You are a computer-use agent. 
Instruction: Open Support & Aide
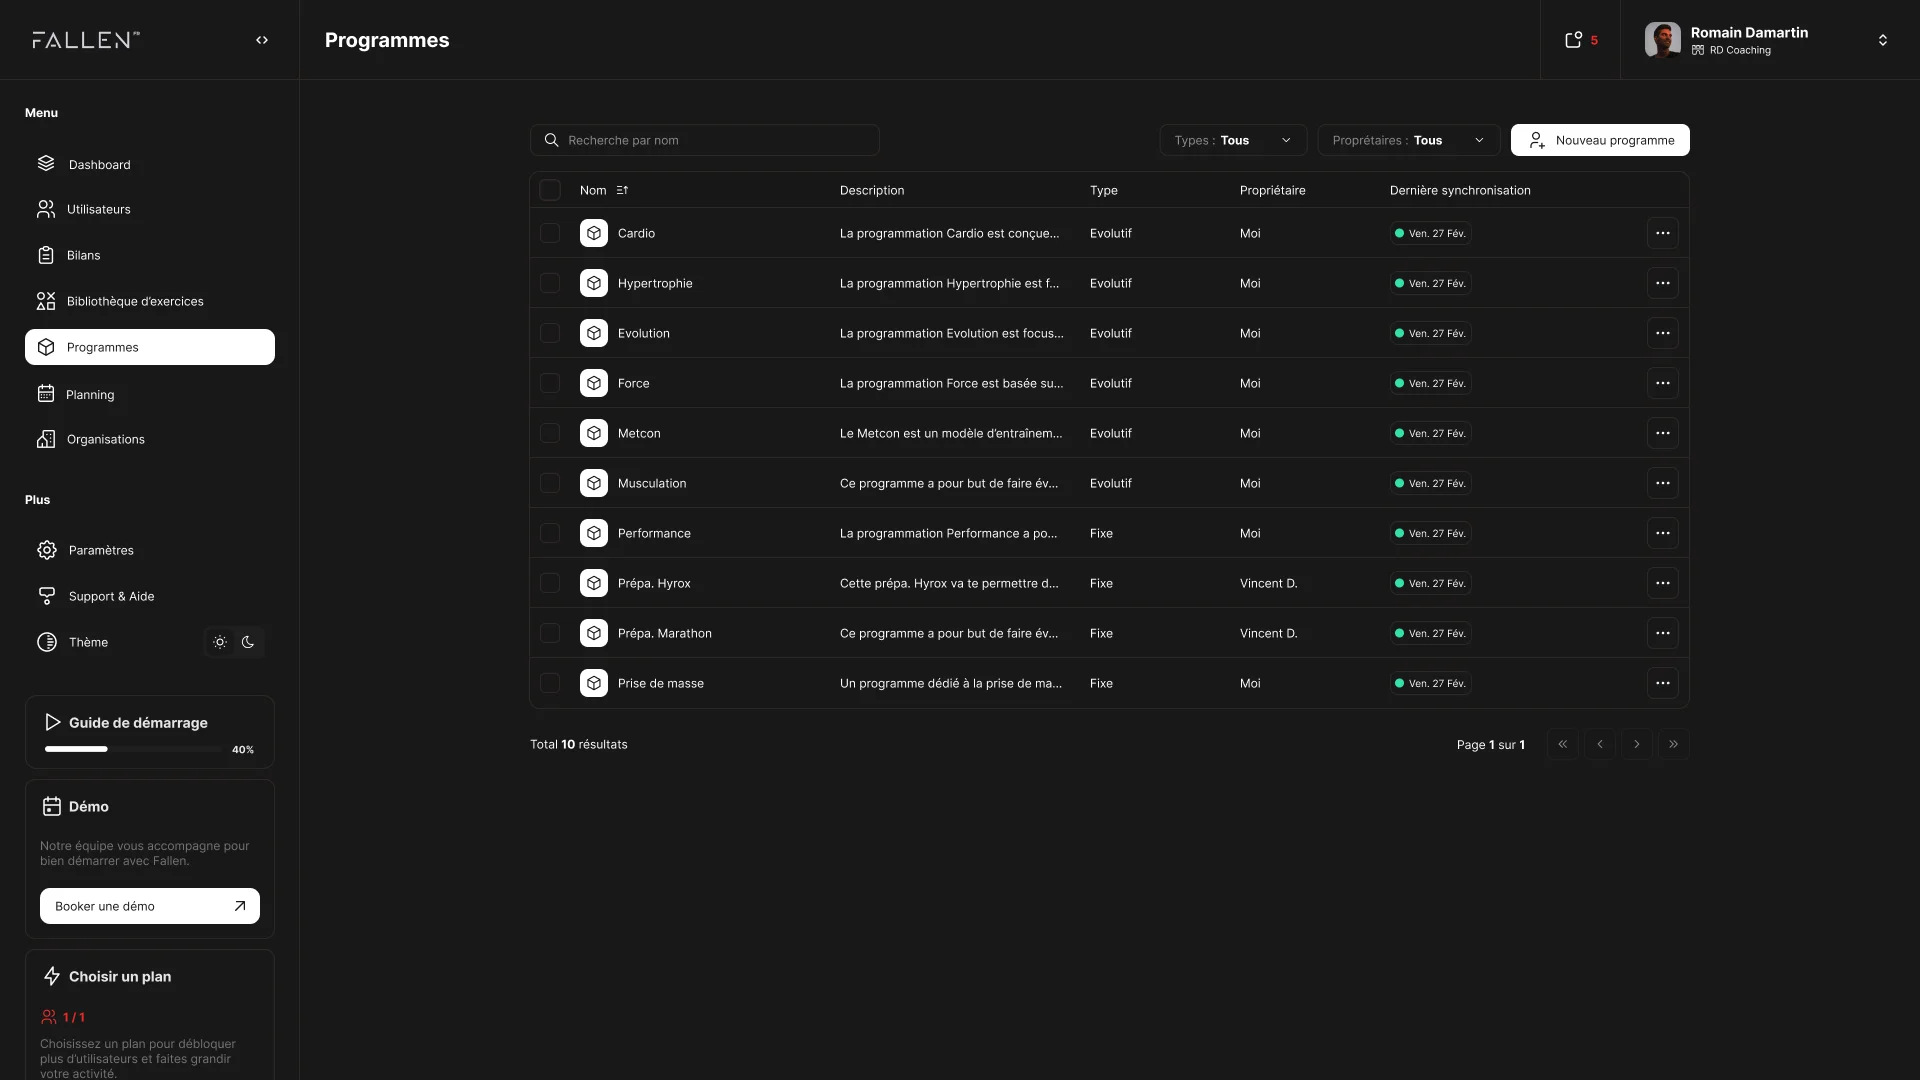[x=150, y=596]
